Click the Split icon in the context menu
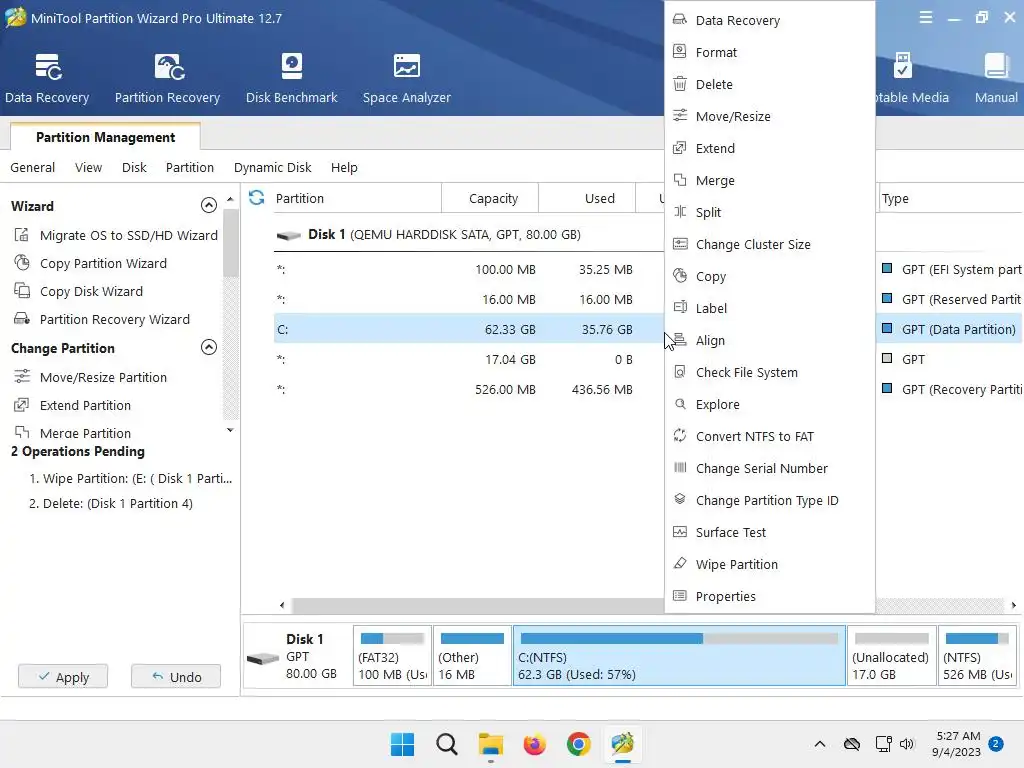The height and width of the screenshot is (768, 1024). coord(680,212)
